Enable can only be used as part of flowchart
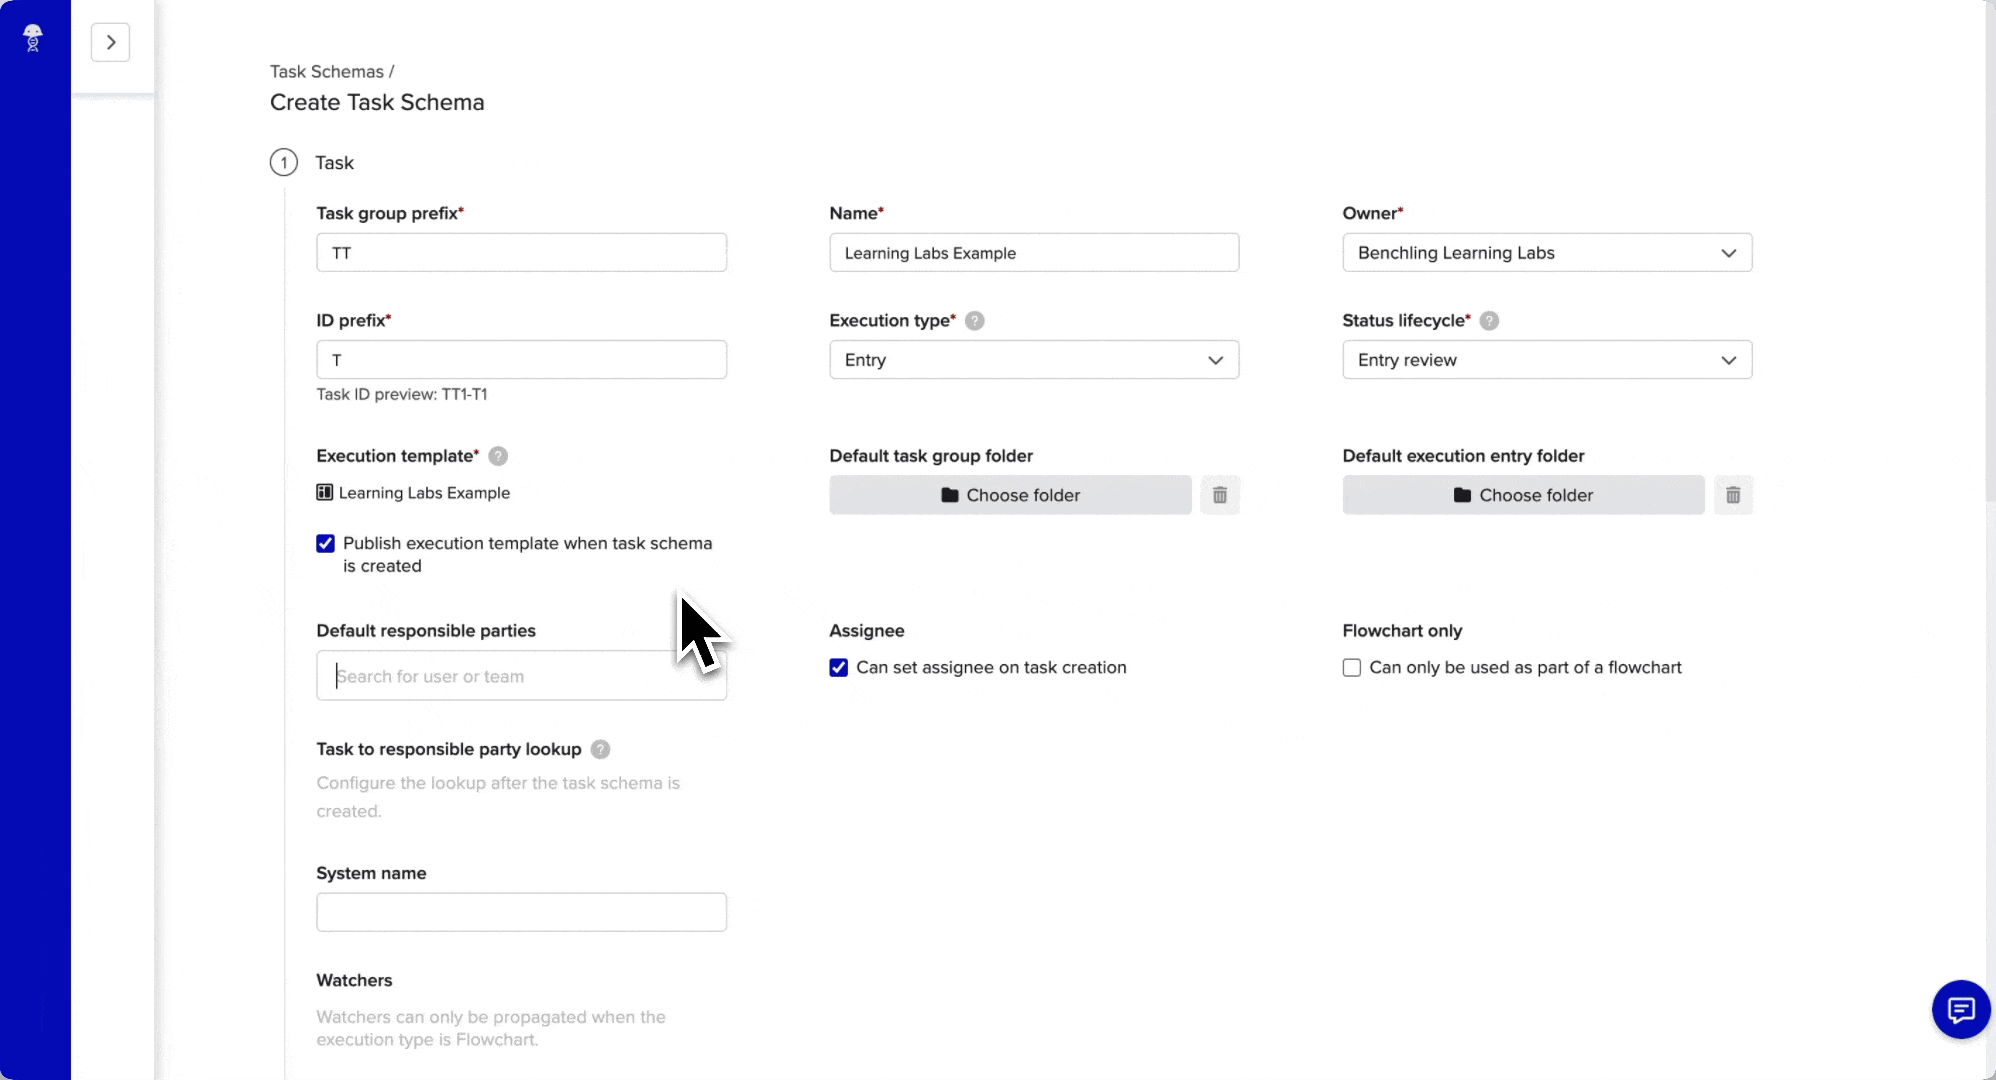Screen dimensions: 1996x1080 coord(1351,667)
